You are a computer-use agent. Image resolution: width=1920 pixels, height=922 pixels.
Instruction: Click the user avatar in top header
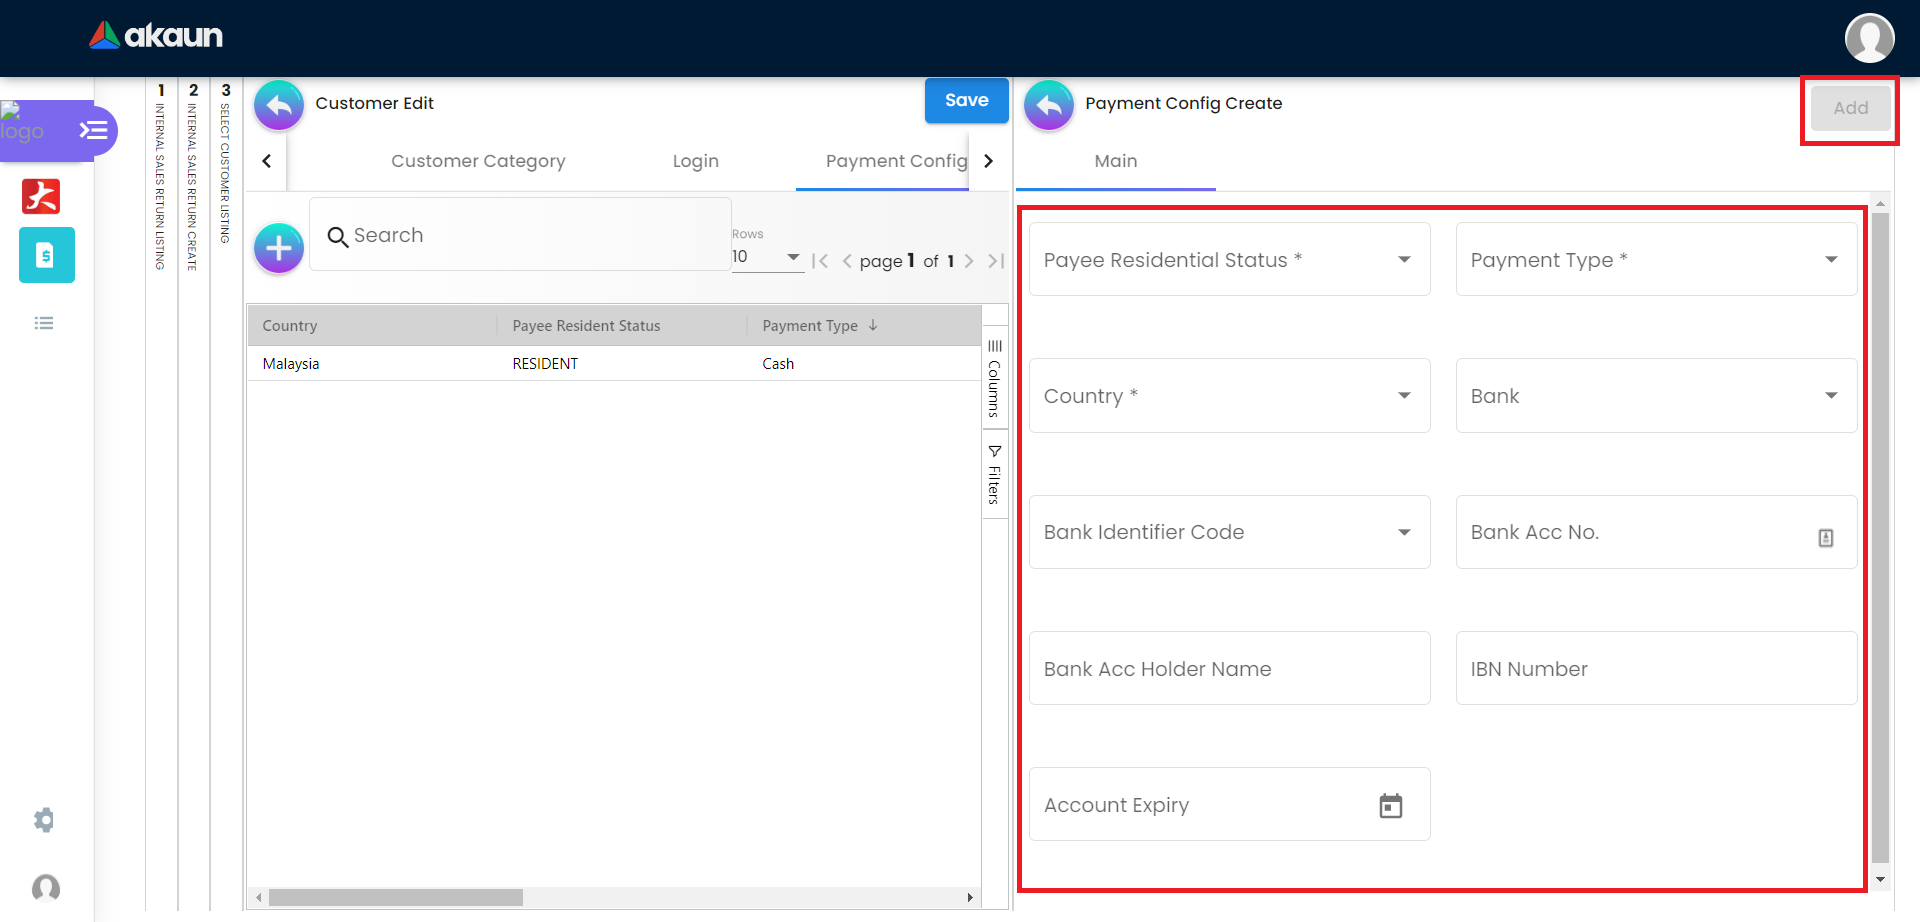(x=1868, y=38)
